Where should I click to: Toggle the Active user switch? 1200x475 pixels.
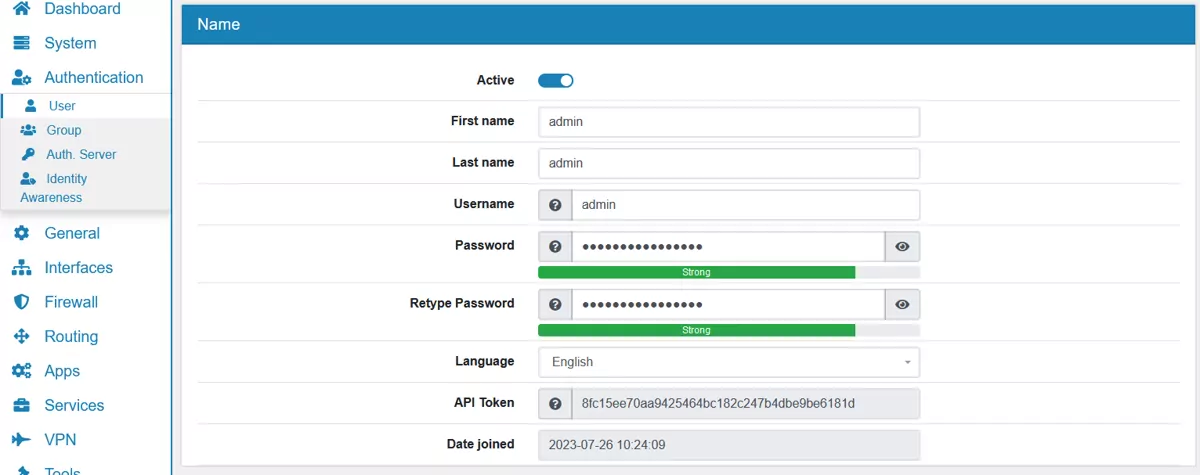(555, 81)
